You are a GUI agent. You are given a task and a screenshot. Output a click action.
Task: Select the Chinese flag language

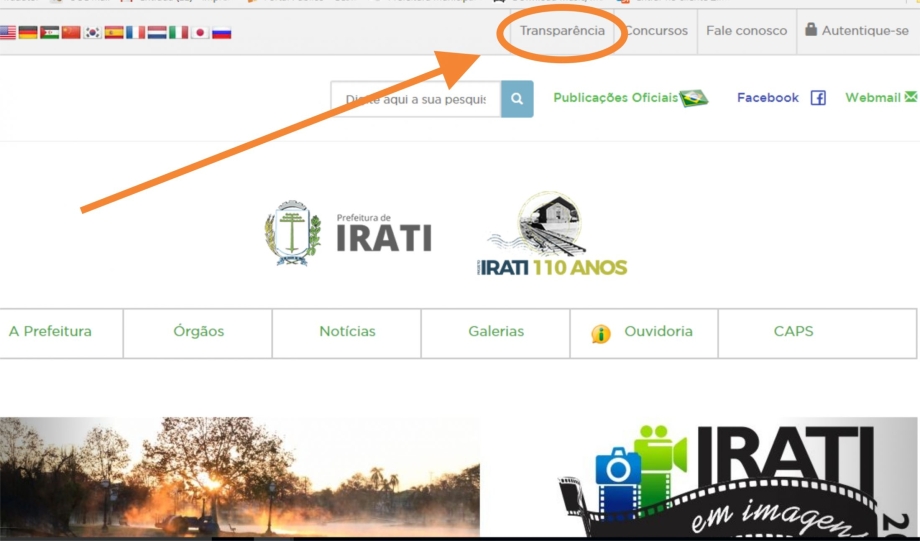[x=71, y=32]
